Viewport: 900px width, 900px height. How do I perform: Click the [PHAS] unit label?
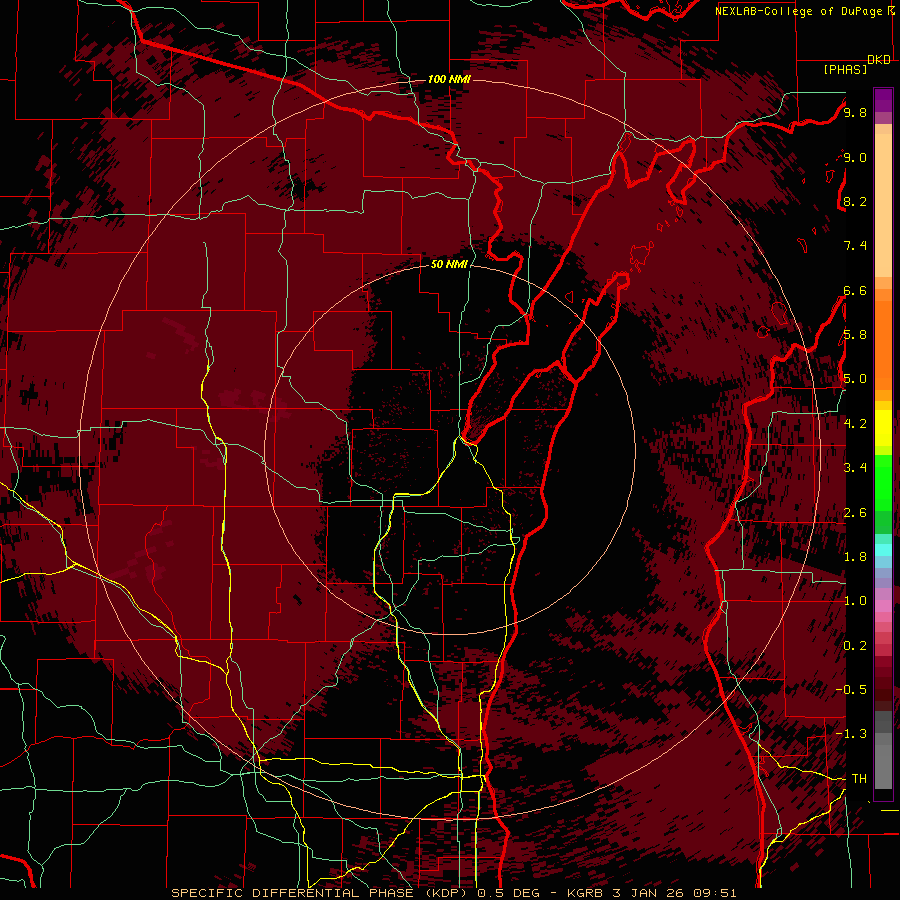tap(845, 69)
